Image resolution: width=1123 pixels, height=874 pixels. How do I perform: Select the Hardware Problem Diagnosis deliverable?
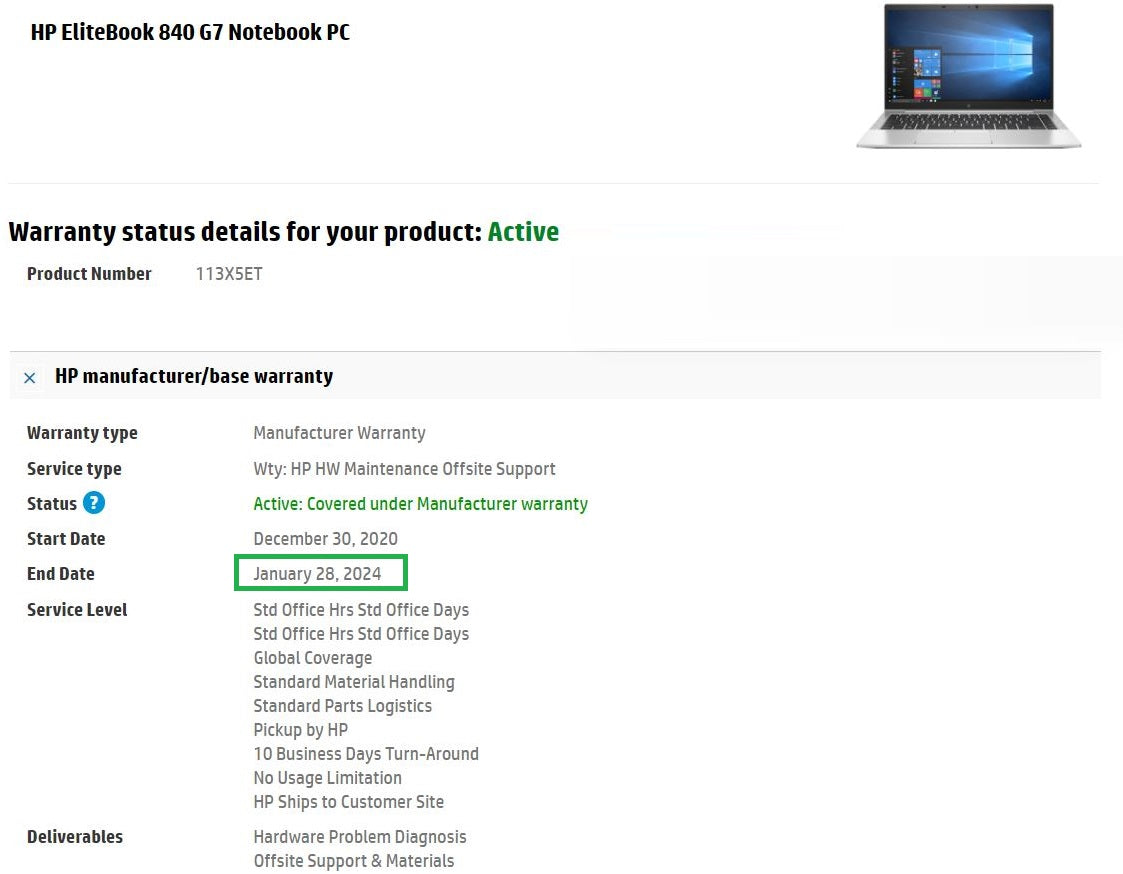pos(359,837)
